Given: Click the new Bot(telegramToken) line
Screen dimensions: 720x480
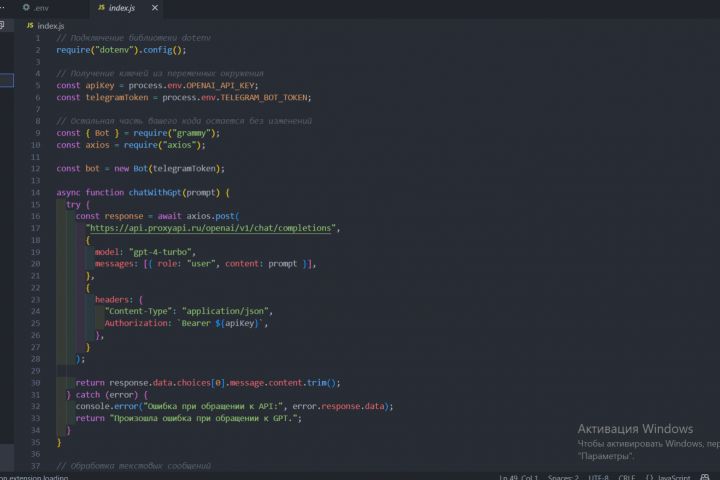Looking at the screenshot, I should [x=141, y=169].
